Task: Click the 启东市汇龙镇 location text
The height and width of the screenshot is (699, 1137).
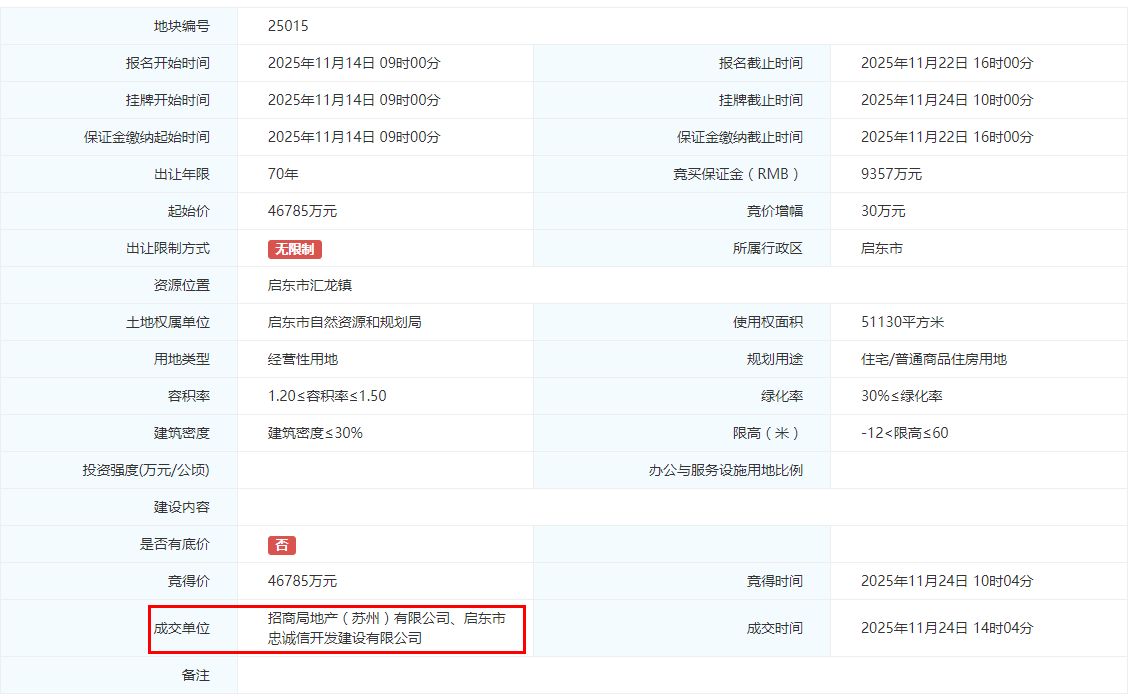Action: point(310,285)
